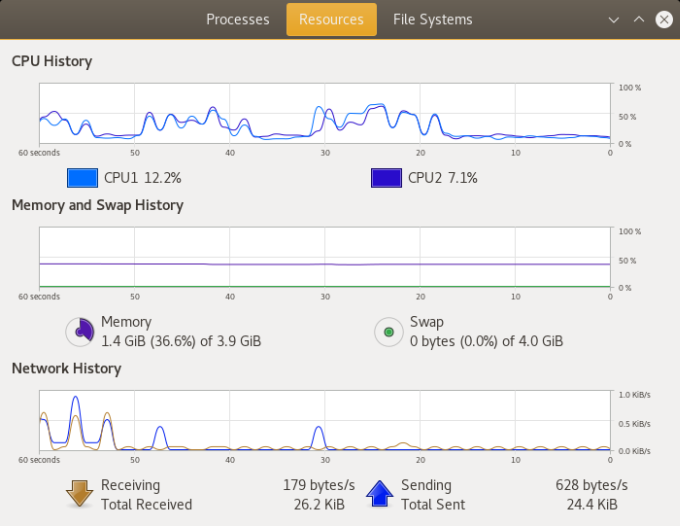This screenshot has width=680, height=526.
Task: Open the File Systems tab
Action: [x=433, y=19]
